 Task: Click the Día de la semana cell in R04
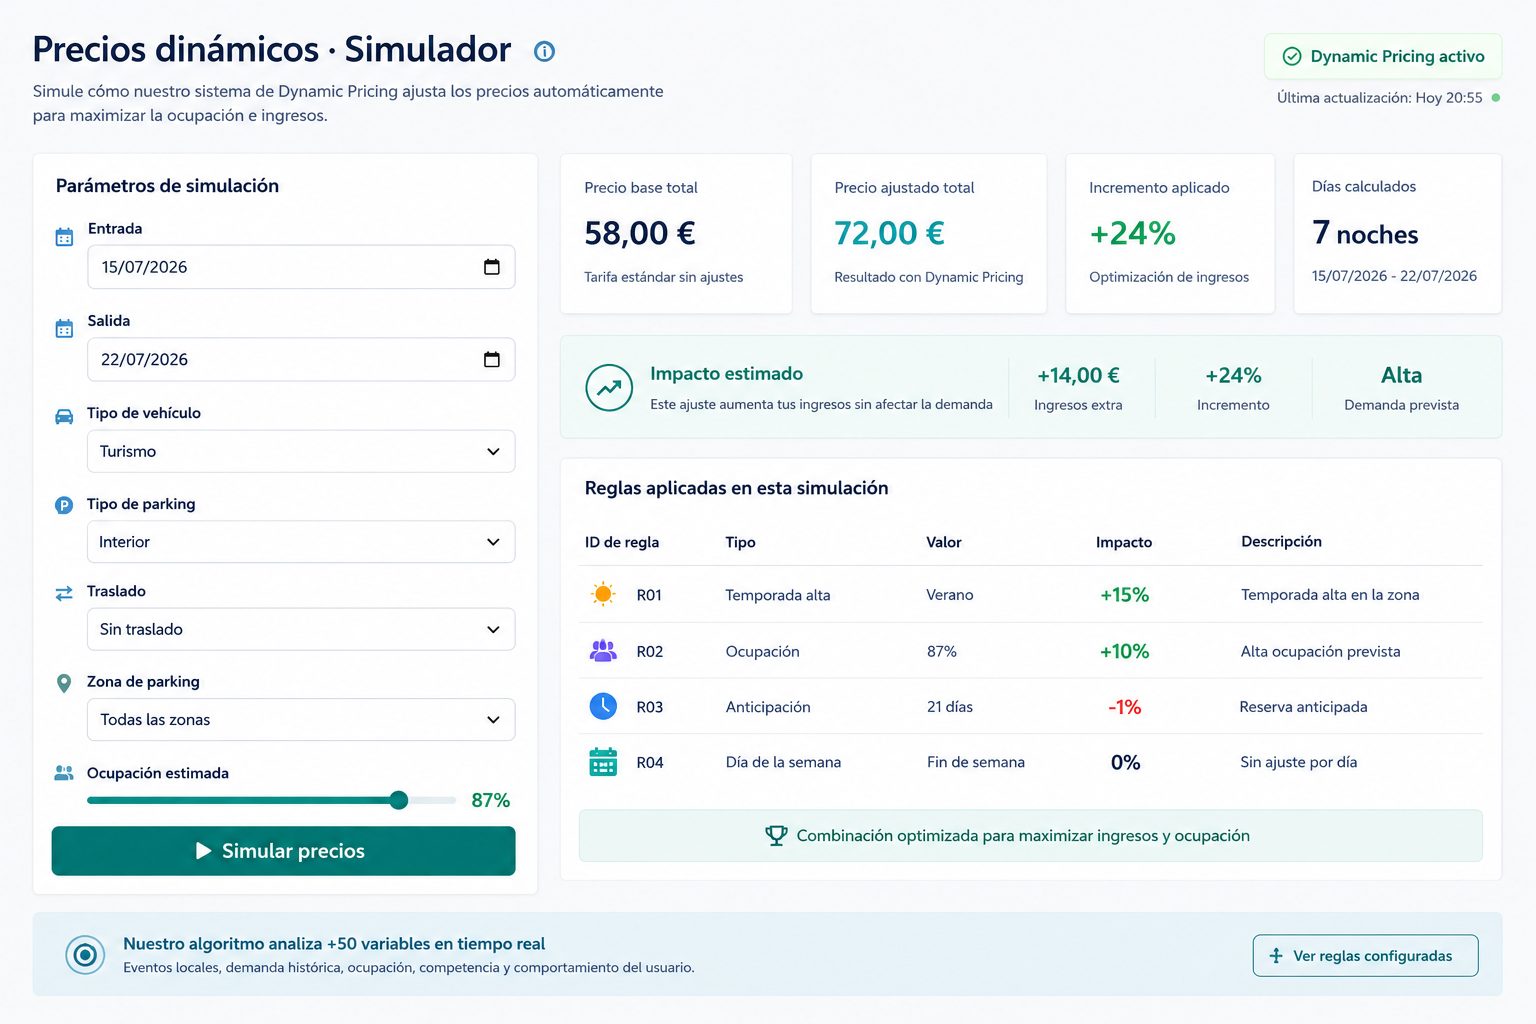pyautogui.click(x=783, y=762)
